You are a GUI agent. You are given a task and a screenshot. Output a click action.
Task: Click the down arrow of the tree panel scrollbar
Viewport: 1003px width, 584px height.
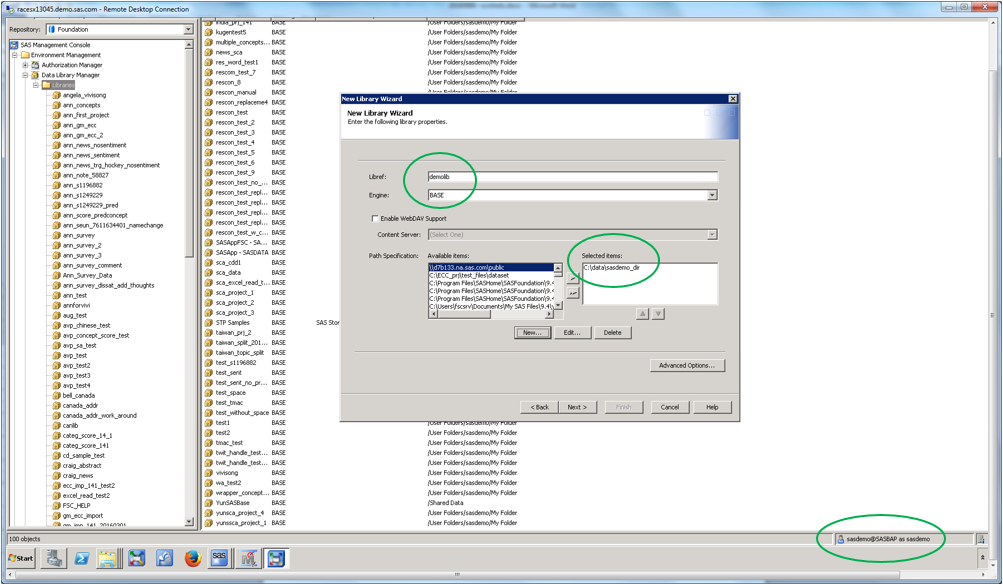point(189,521)
